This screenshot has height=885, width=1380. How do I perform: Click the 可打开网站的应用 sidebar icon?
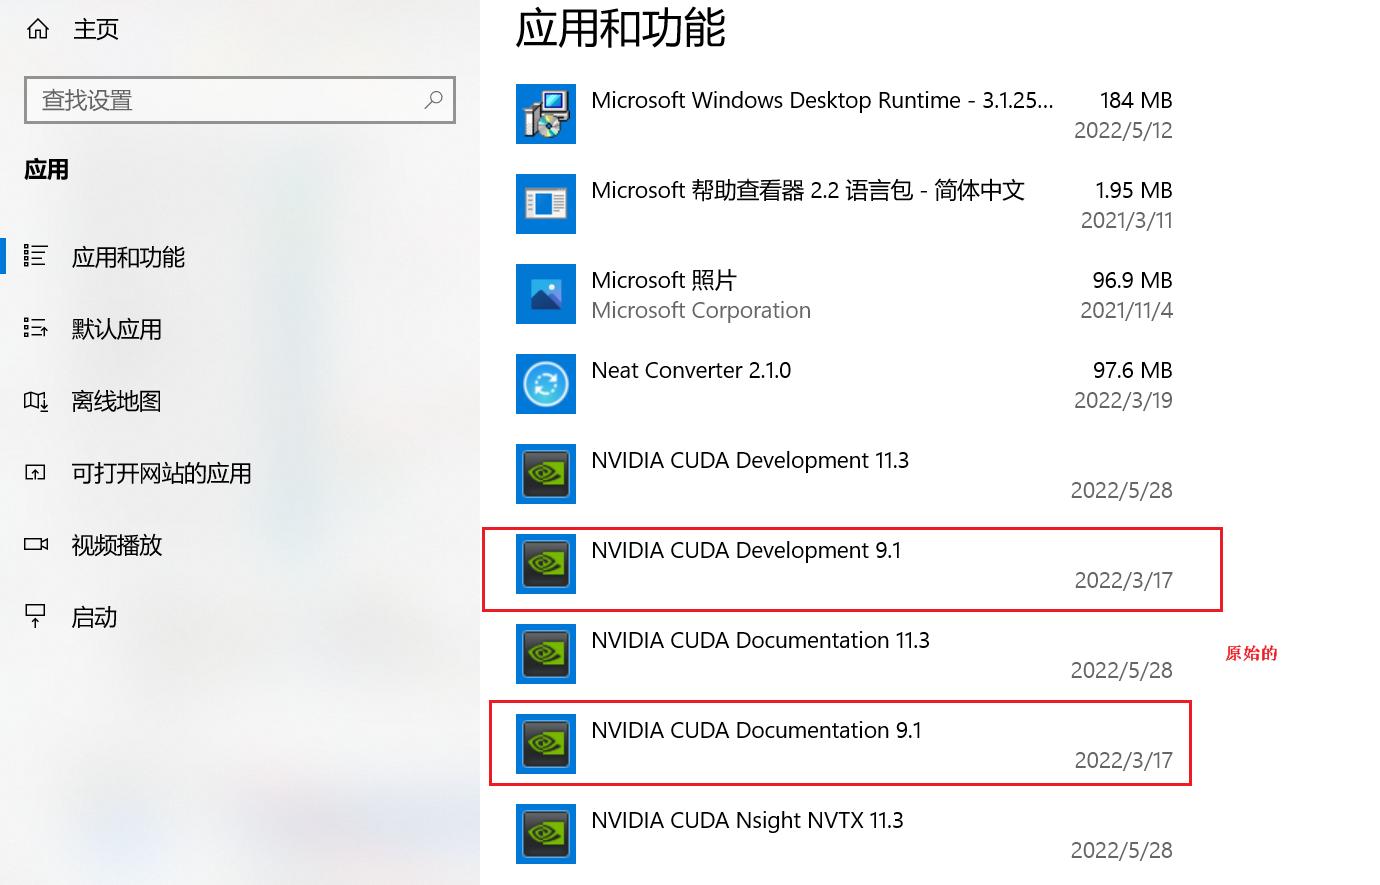click(x=36, y=473)
